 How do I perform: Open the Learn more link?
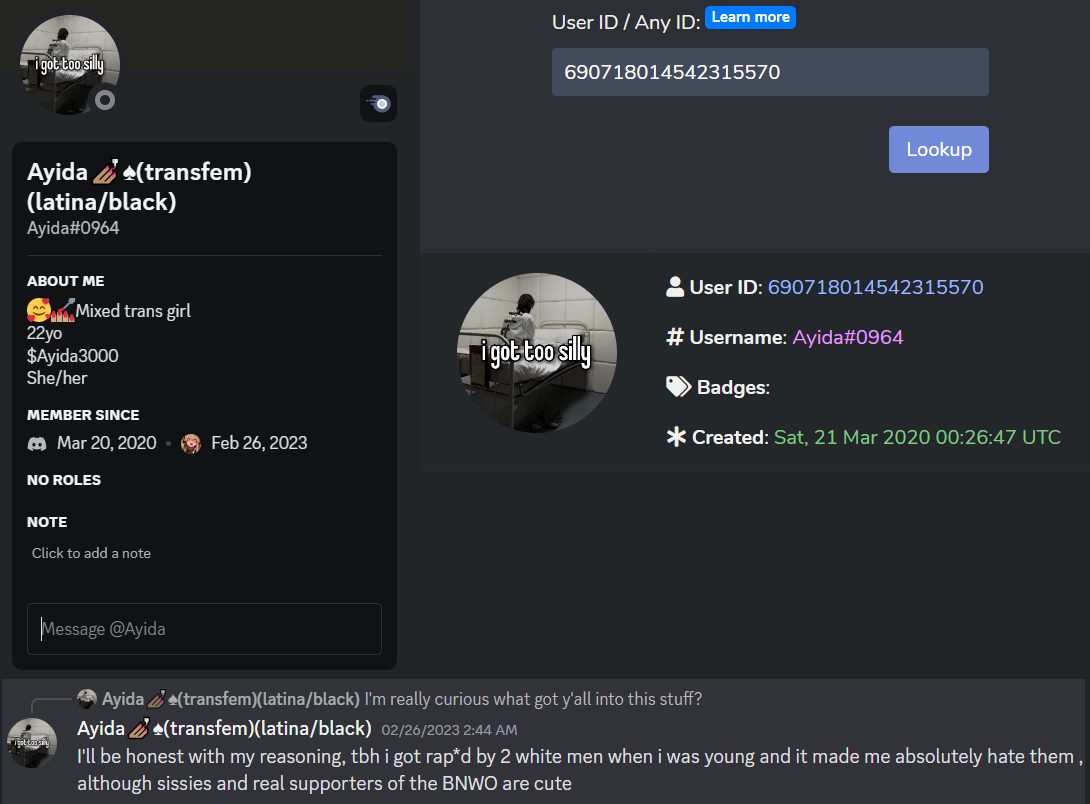click(750, 17)
